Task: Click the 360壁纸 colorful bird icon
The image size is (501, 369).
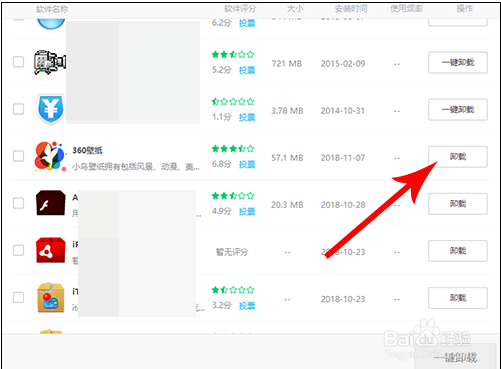Action: (x=50, y=156)
